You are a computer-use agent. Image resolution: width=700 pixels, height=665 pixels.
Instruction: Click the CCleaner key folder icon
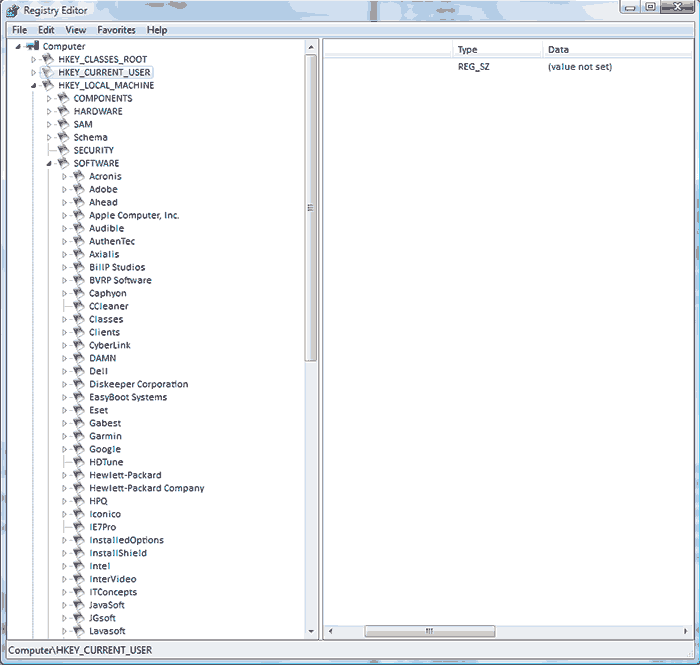(x=79, y=306)
